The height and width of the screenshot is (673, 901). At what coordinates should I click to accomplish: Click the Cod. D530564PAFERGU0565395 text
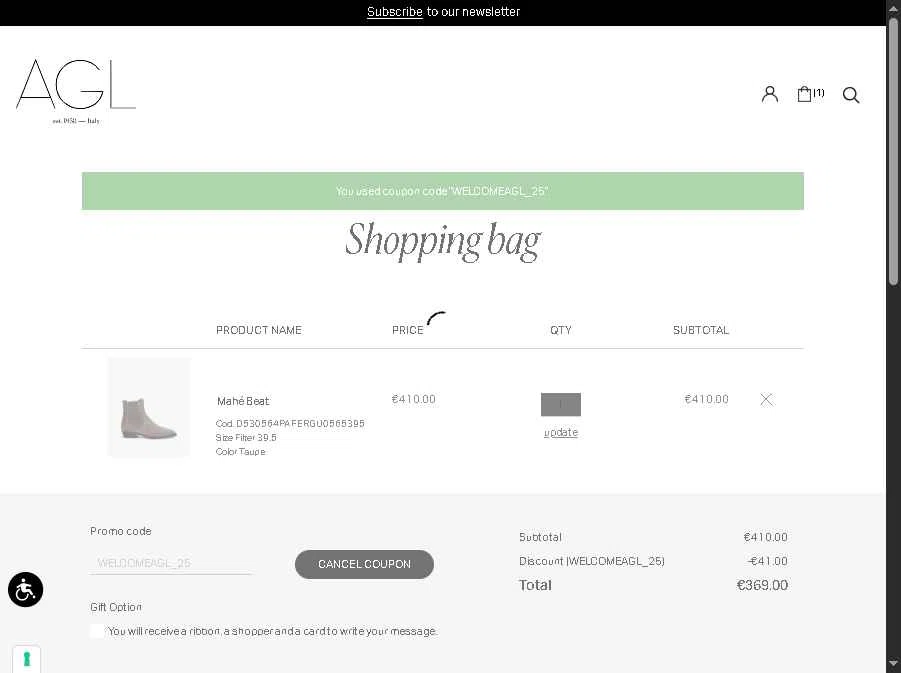coord(290,424)
